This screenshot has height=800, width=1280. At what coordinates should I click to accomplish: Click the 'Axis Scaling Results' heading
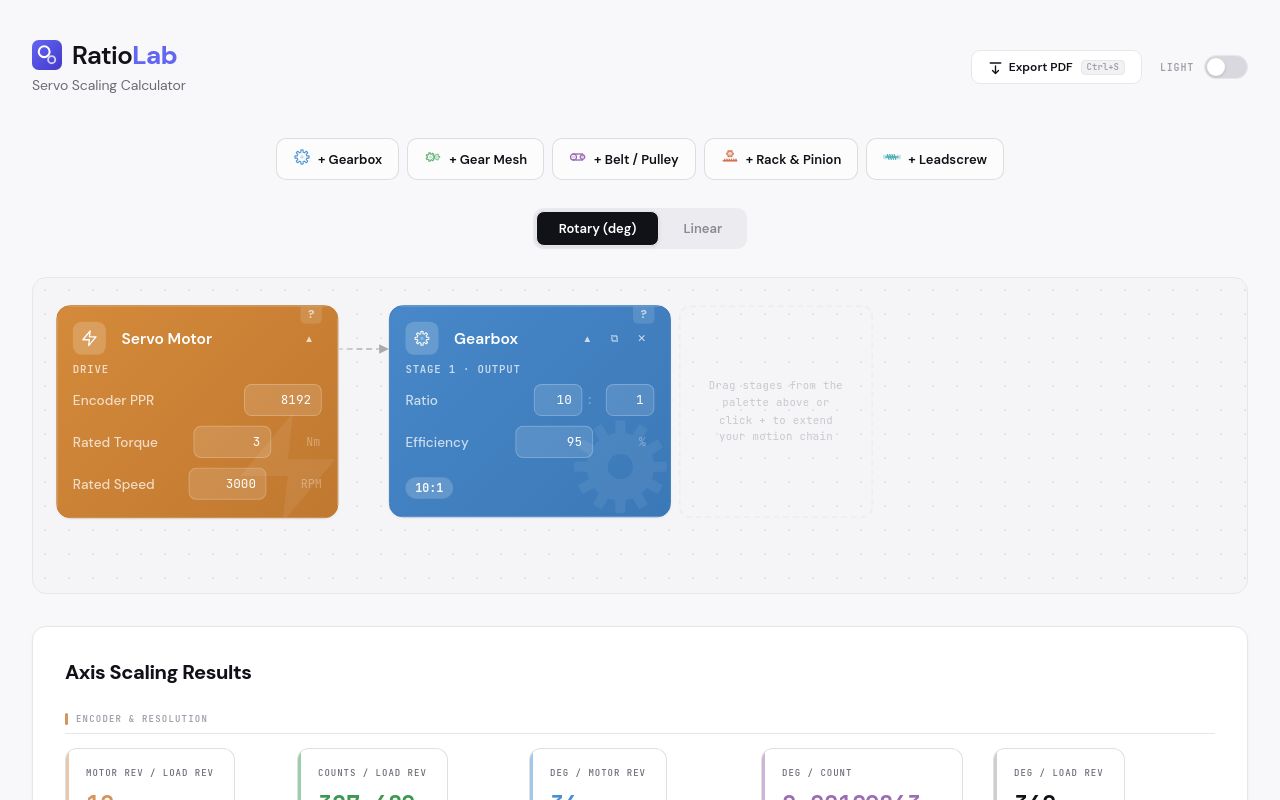tap(158, 672)
